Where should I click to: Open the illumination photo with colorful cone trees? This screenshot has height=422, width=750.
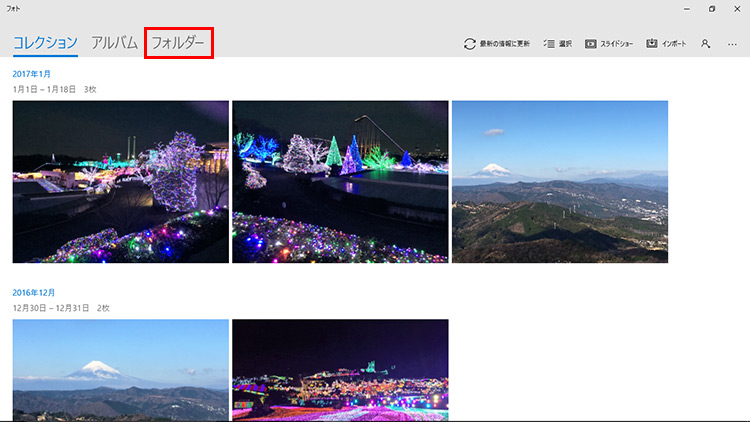point(340,181)
